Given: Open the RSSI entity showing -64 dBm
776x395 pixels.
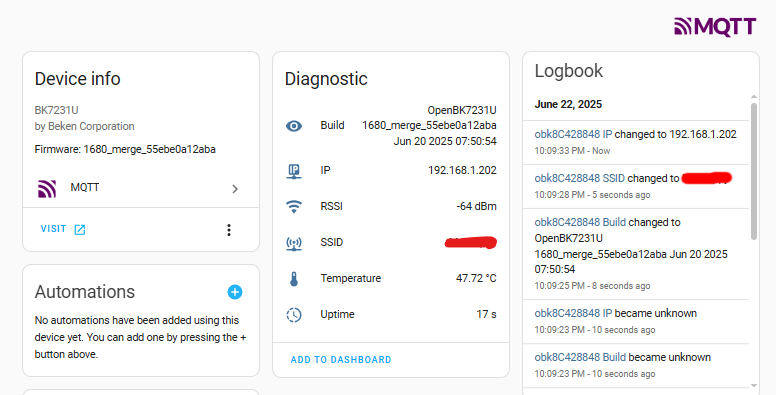Looking at the screenshot, I should [x=391, y=206].
